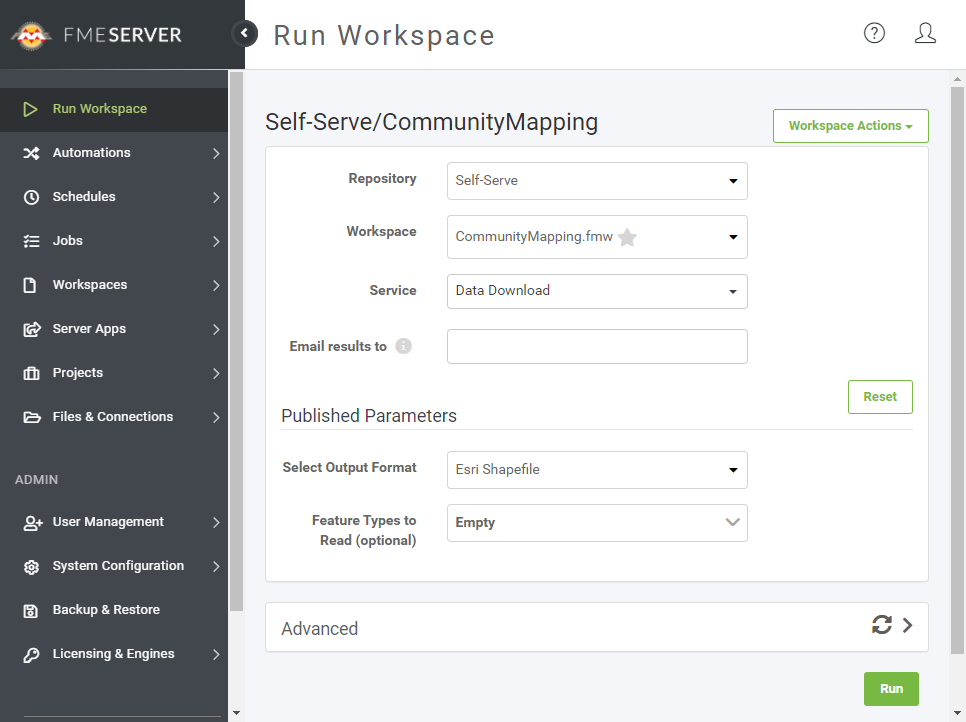Click the green Run button
Screen dimensions: 966x722
pos(890,689)
